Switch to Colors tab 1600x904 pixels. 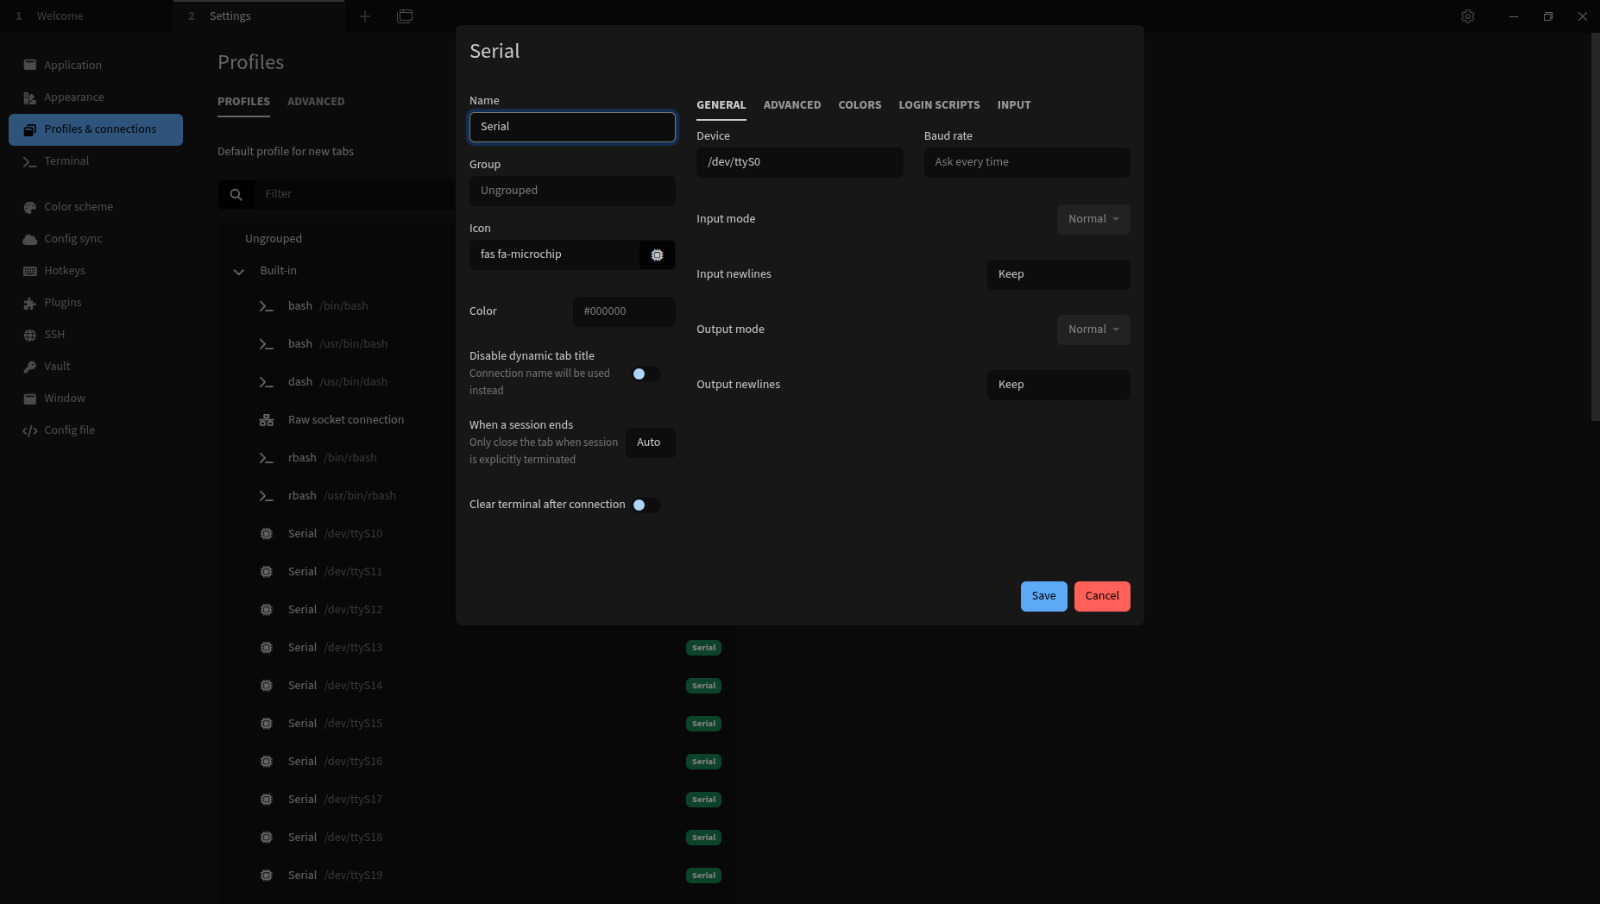(859, 105)
